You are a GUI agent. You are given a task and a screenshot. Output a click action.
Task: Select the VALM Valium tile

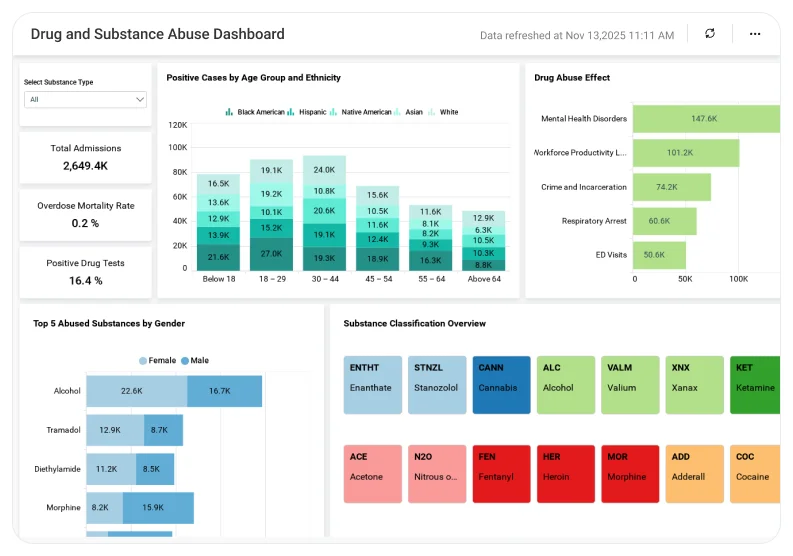click(x=630, y=385)
